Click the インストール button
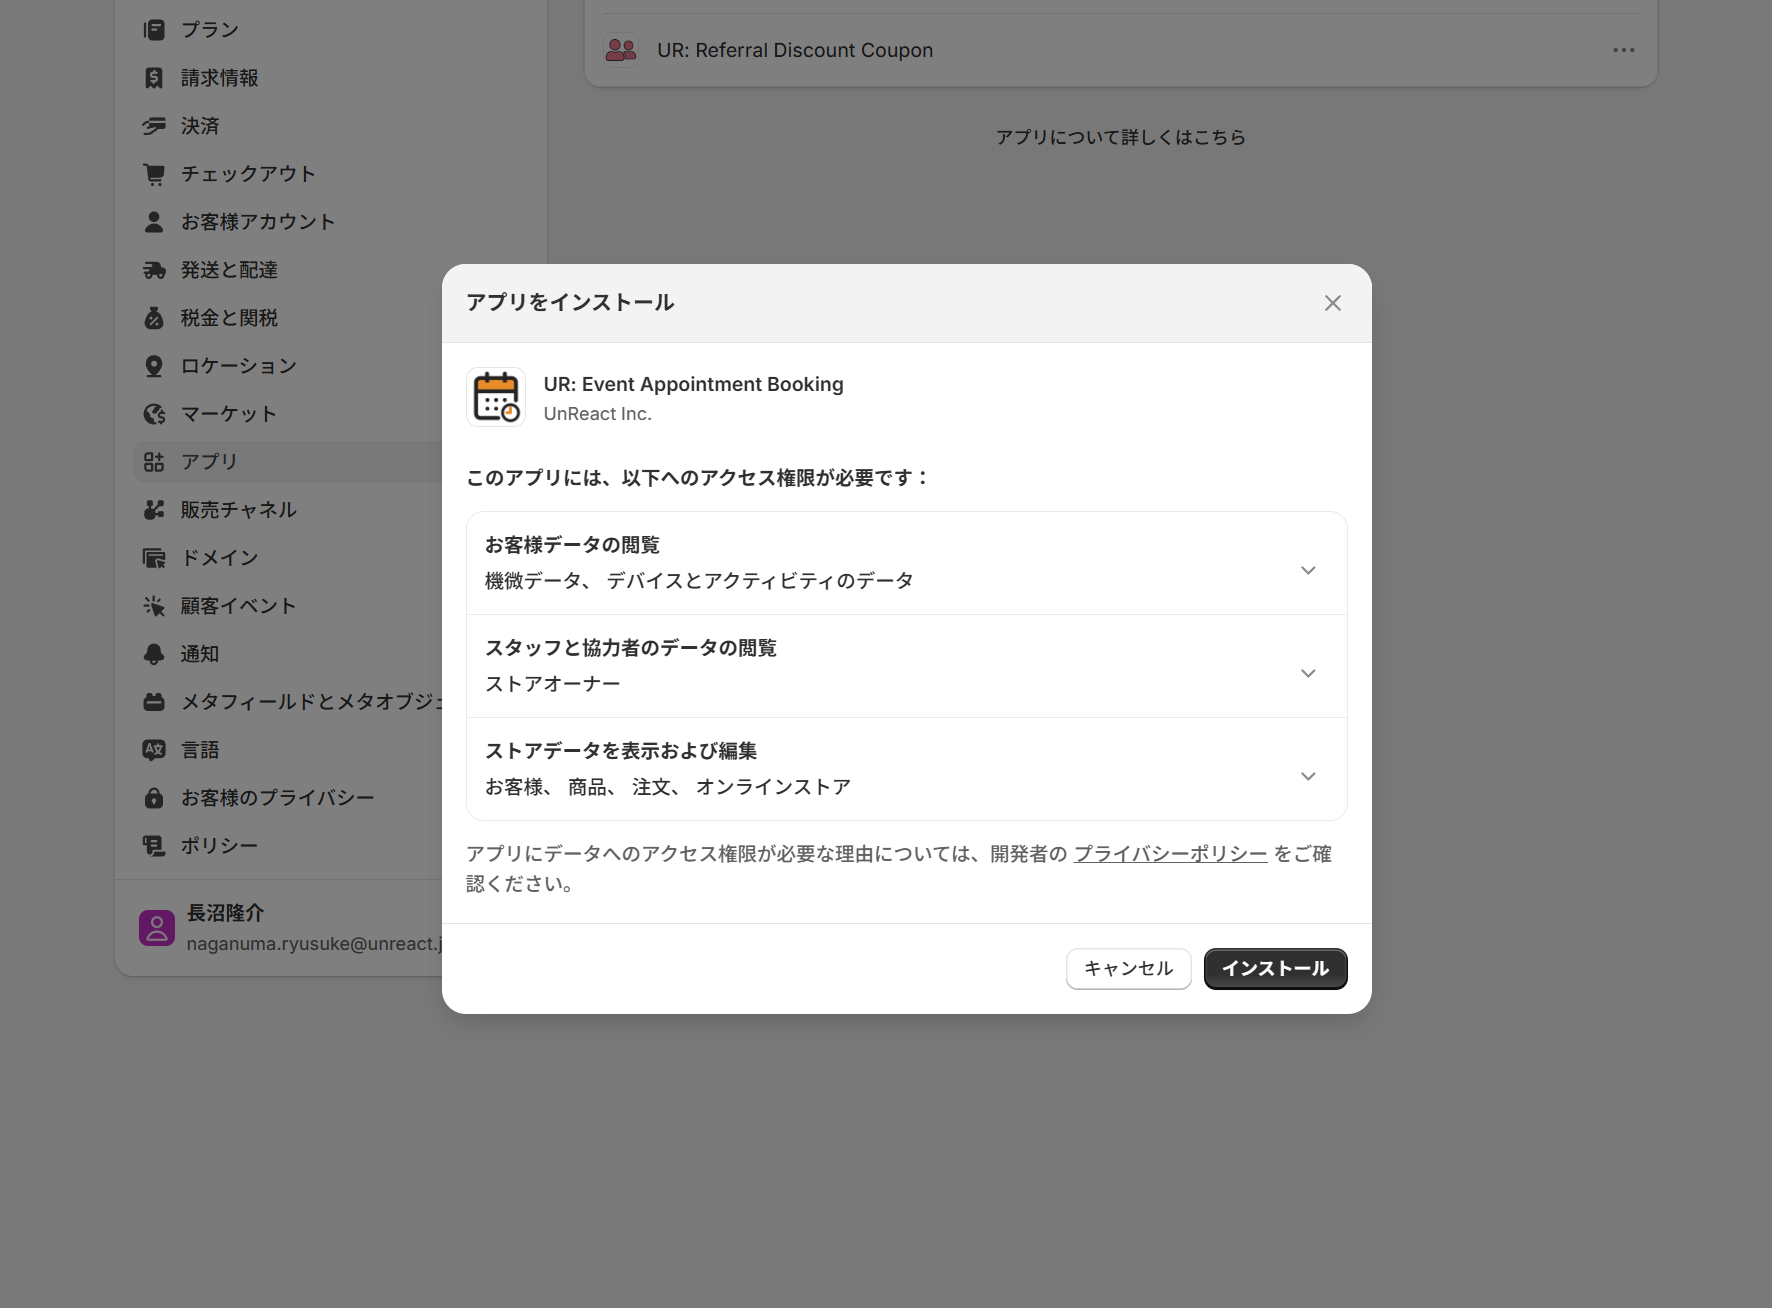This screenshot has width=1772, height=1308. [x=1276, y=969]
